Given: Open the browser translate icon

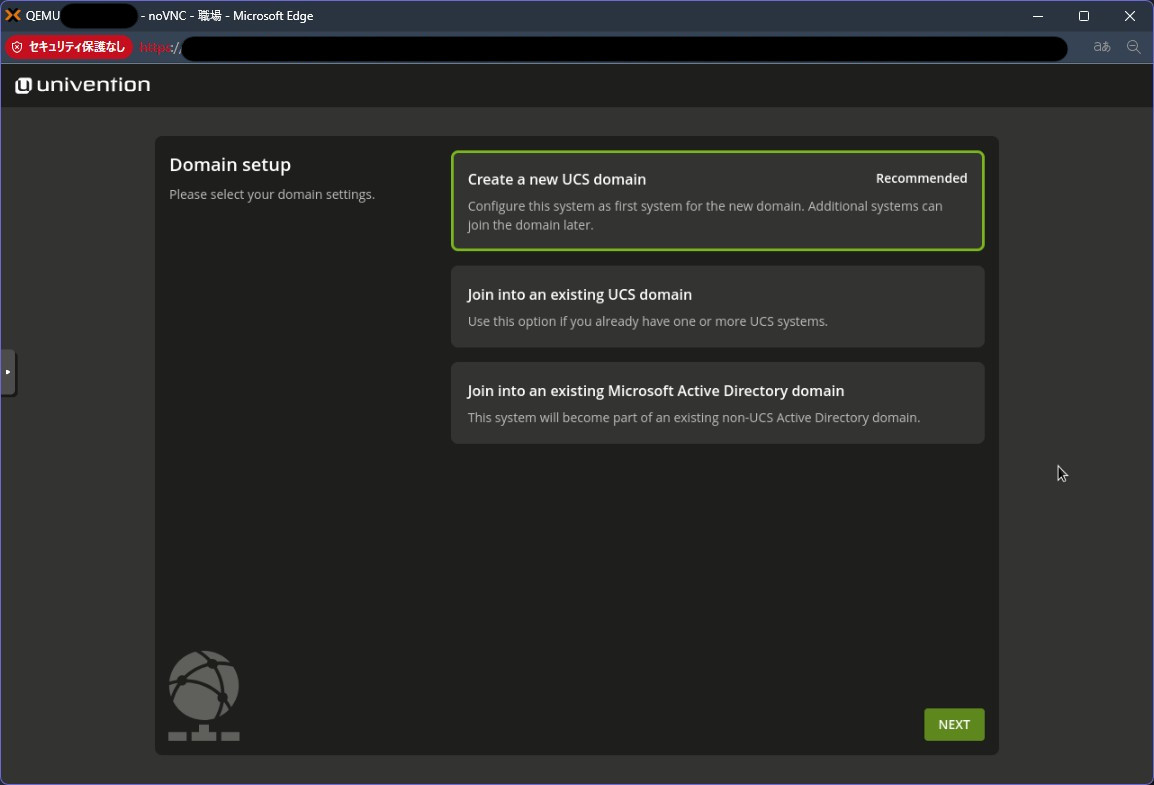Looking at the screenshot, I should [x=1102, y=47].
